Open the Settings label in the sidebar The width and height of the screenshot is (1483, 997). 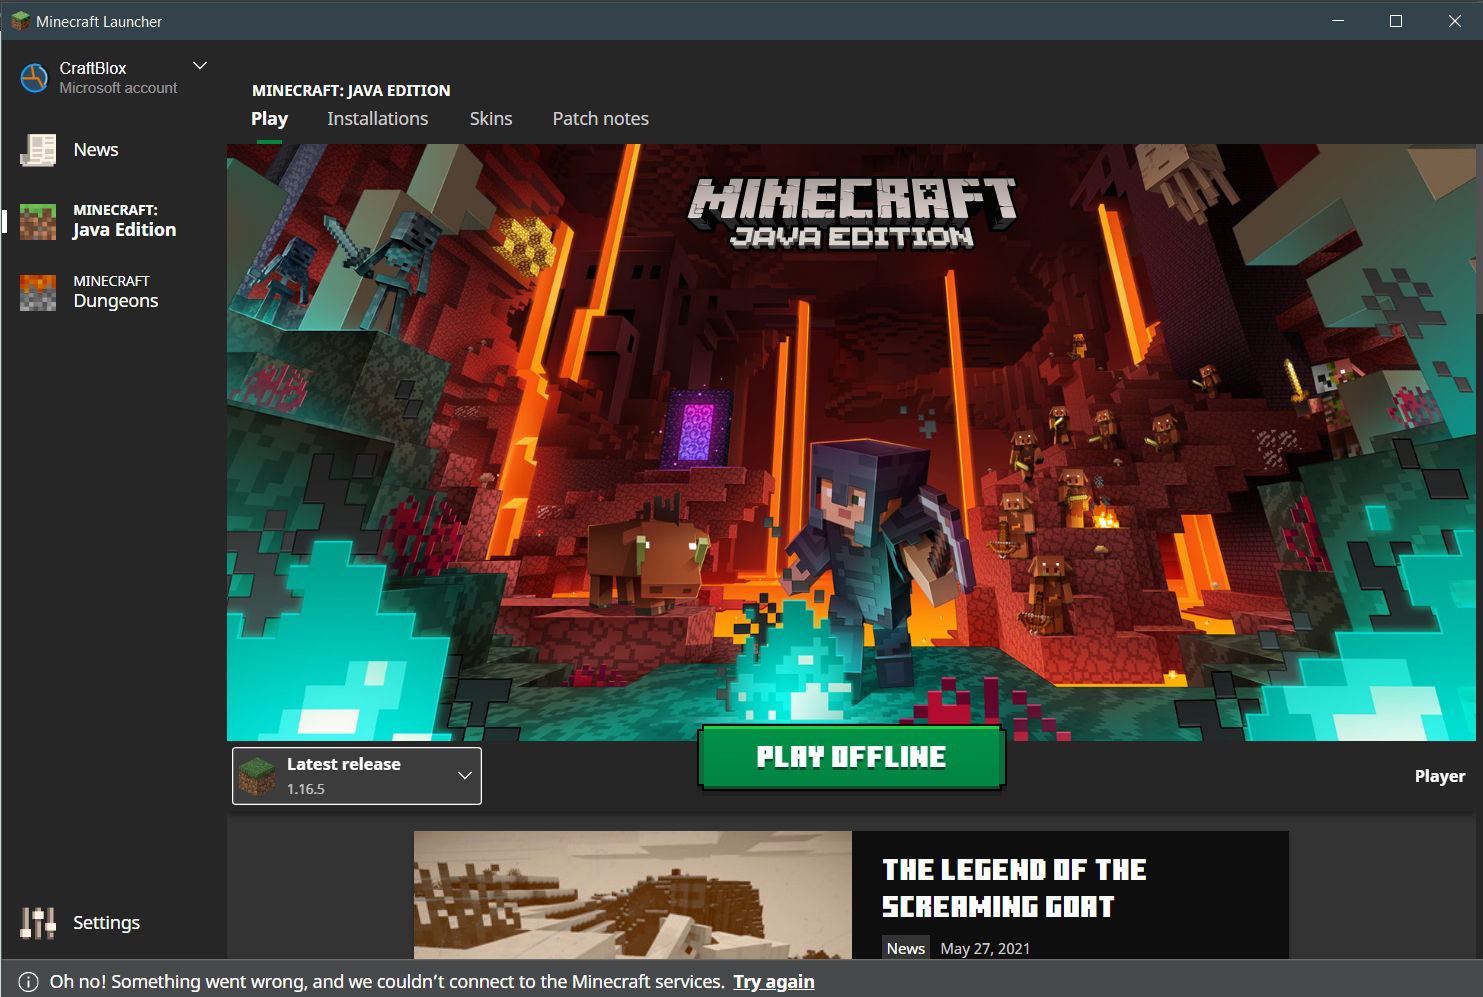[x=106, y=923]
